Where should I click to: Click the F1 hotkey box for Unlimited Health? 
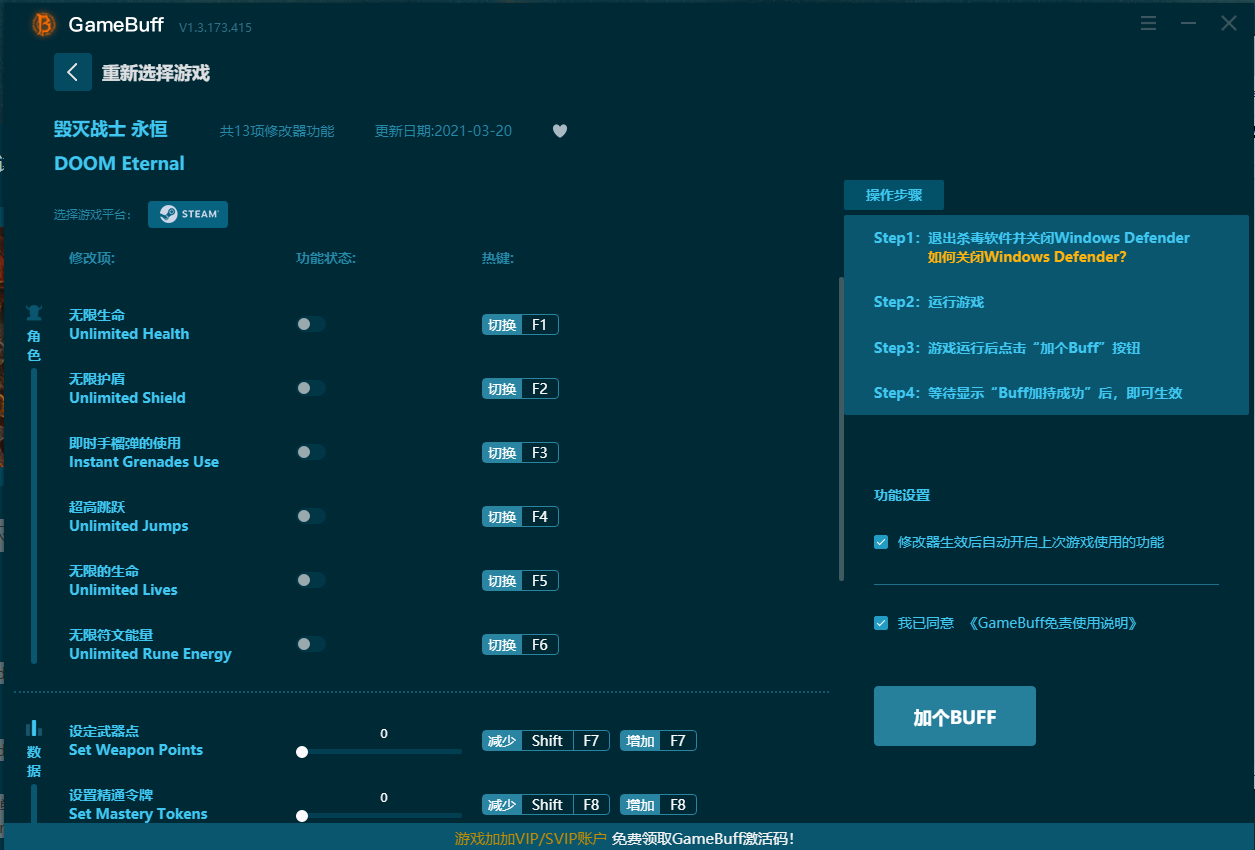pos(539,325)
